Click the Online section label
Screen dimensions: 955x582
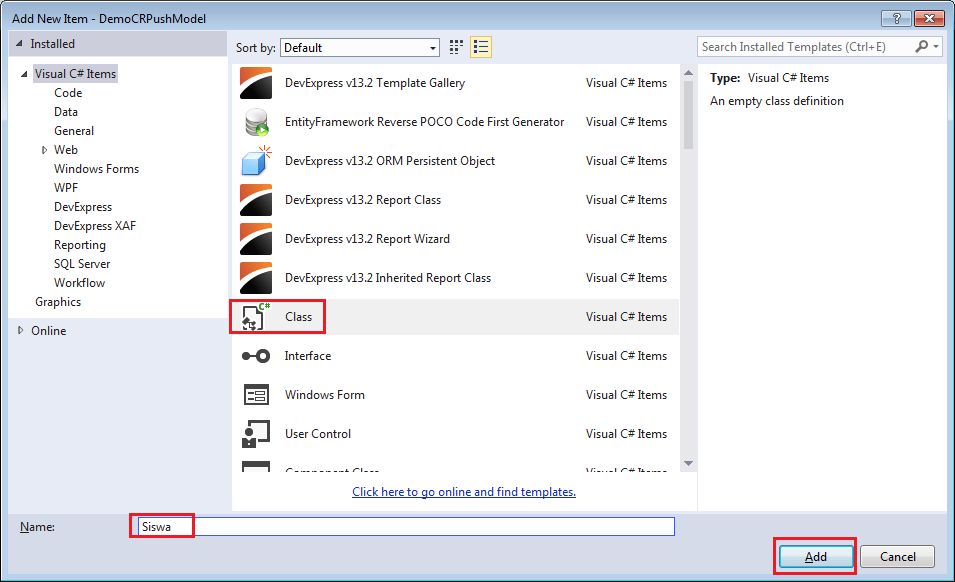pos(49,331)
